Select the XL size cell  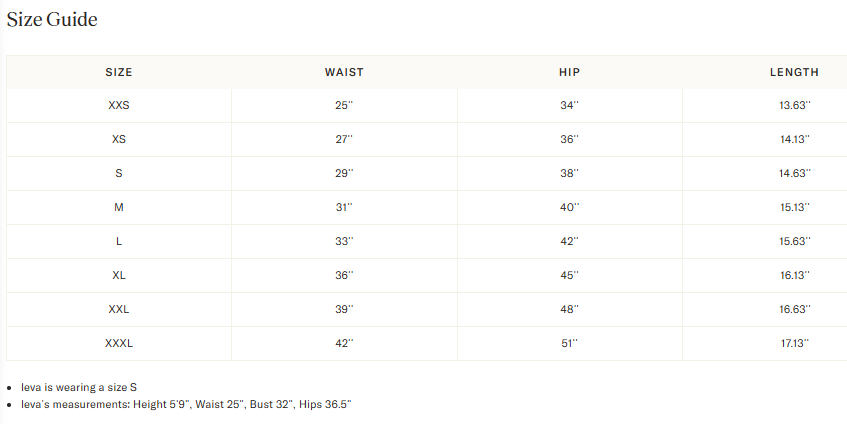point(119,275)
